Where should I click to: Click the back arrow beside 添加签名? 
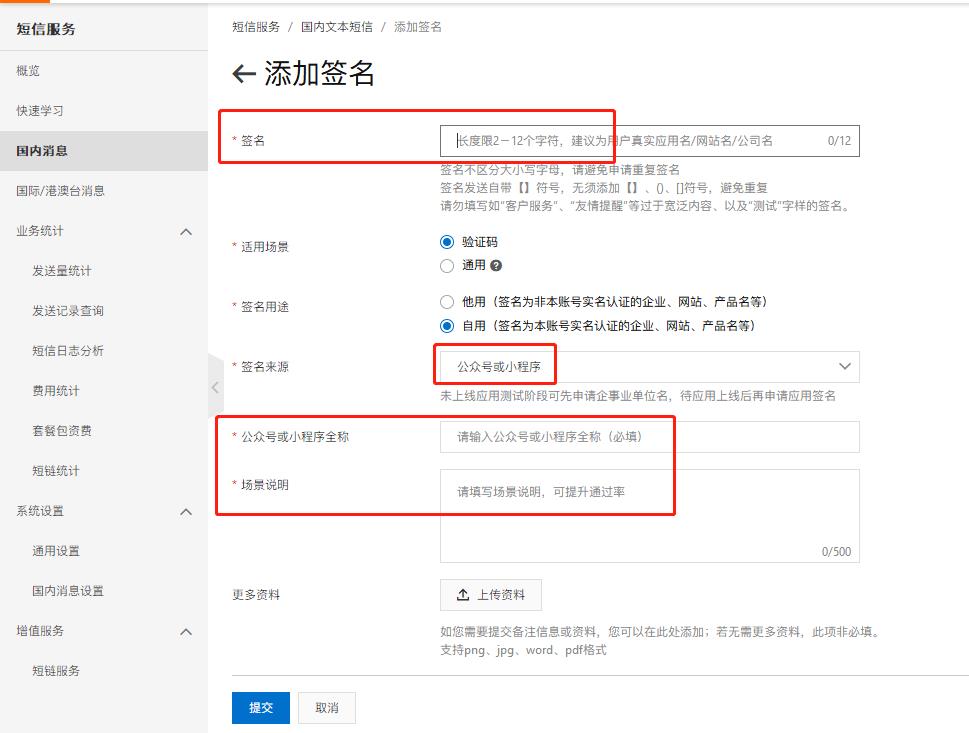tap(244, 74)
